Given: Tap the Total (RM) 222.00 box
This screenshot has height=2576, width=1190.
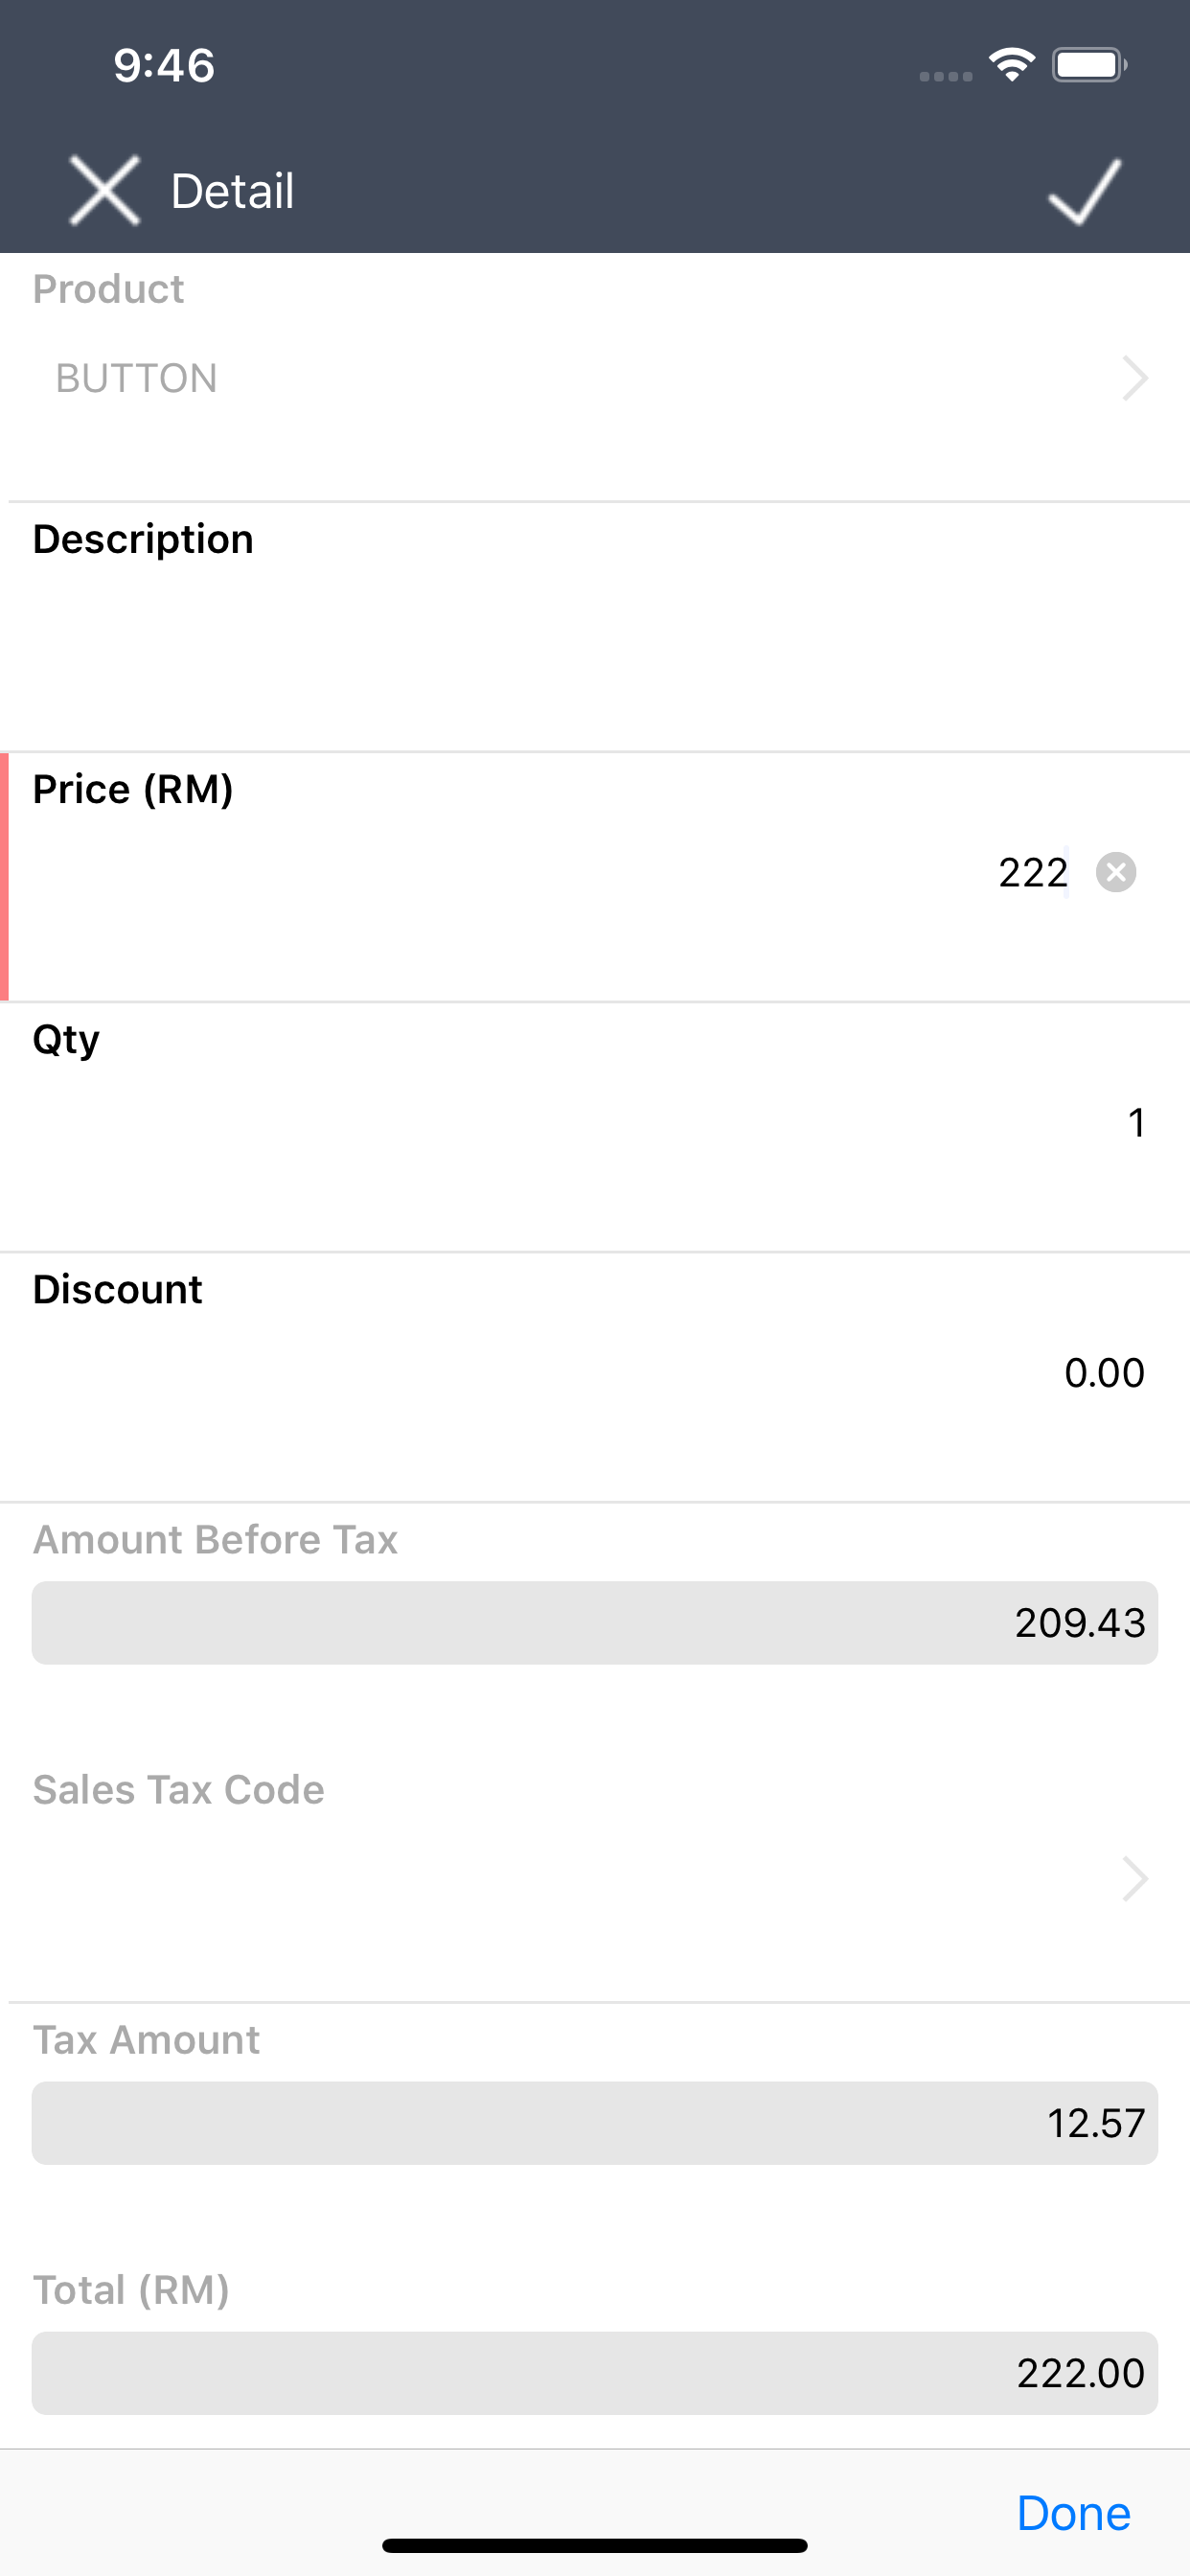Looking at the screenshot, I should [x=595, y=2373].
